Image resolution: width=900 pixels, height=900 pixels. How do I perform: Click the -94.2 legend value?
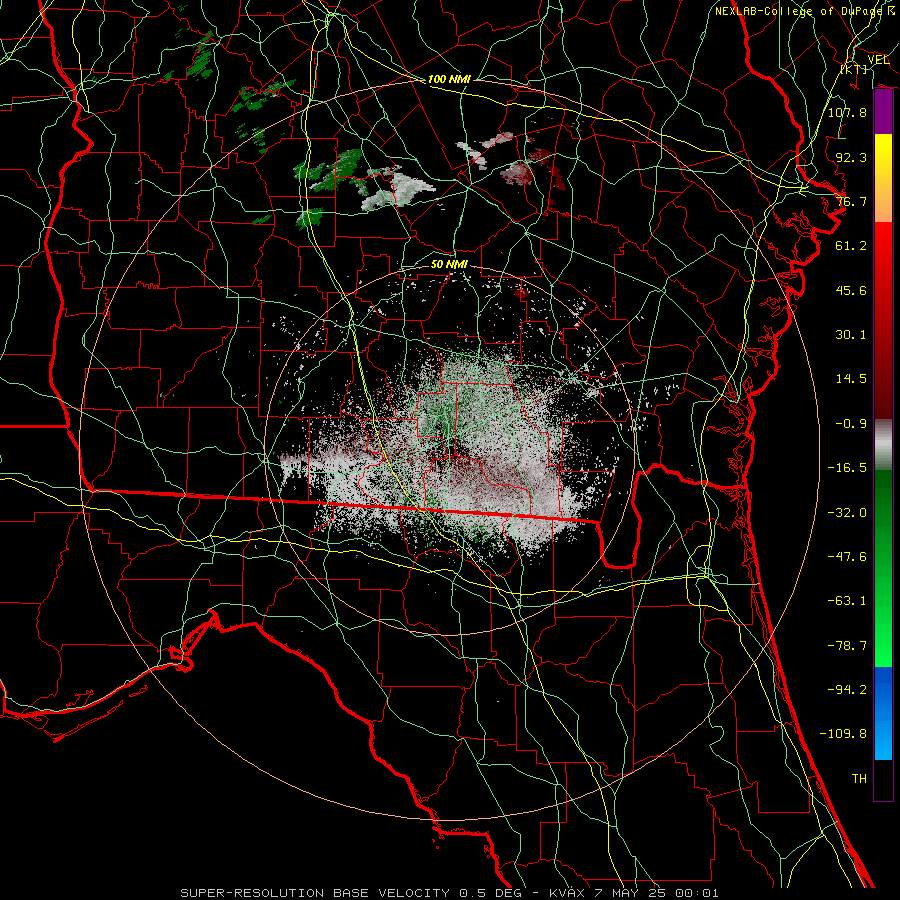(847, 690)
